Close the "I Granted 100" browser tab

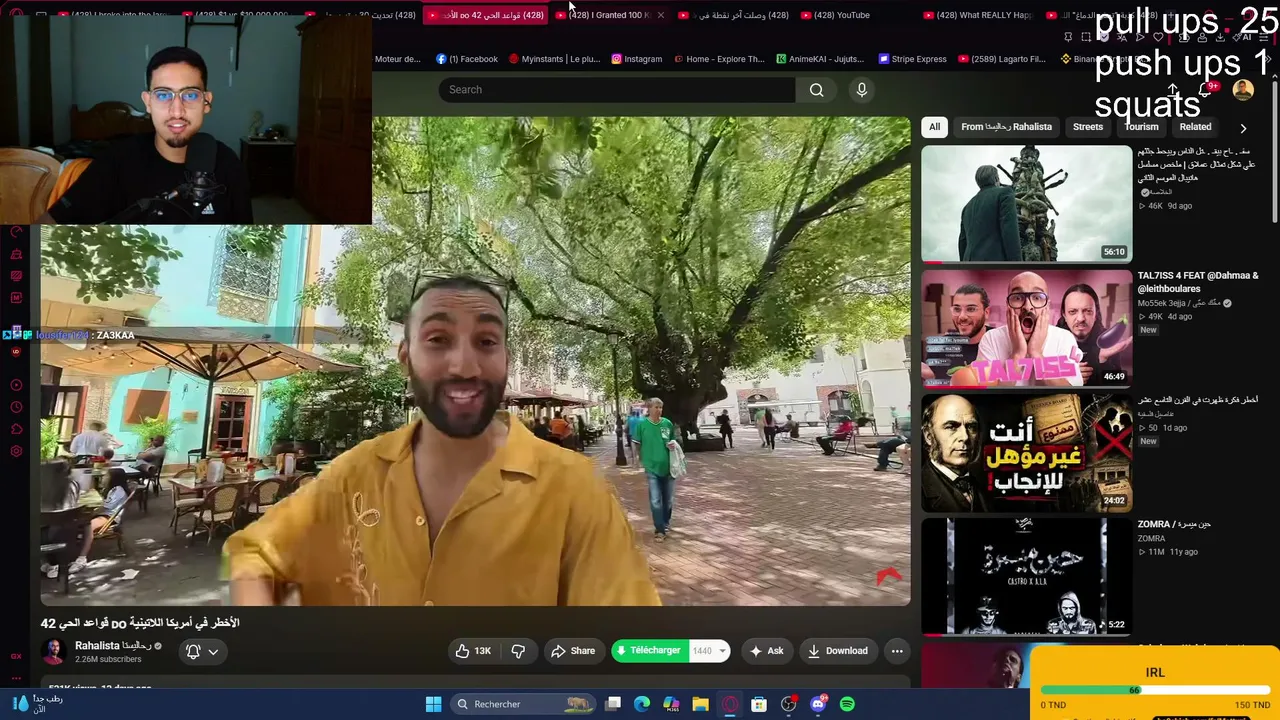660,15
